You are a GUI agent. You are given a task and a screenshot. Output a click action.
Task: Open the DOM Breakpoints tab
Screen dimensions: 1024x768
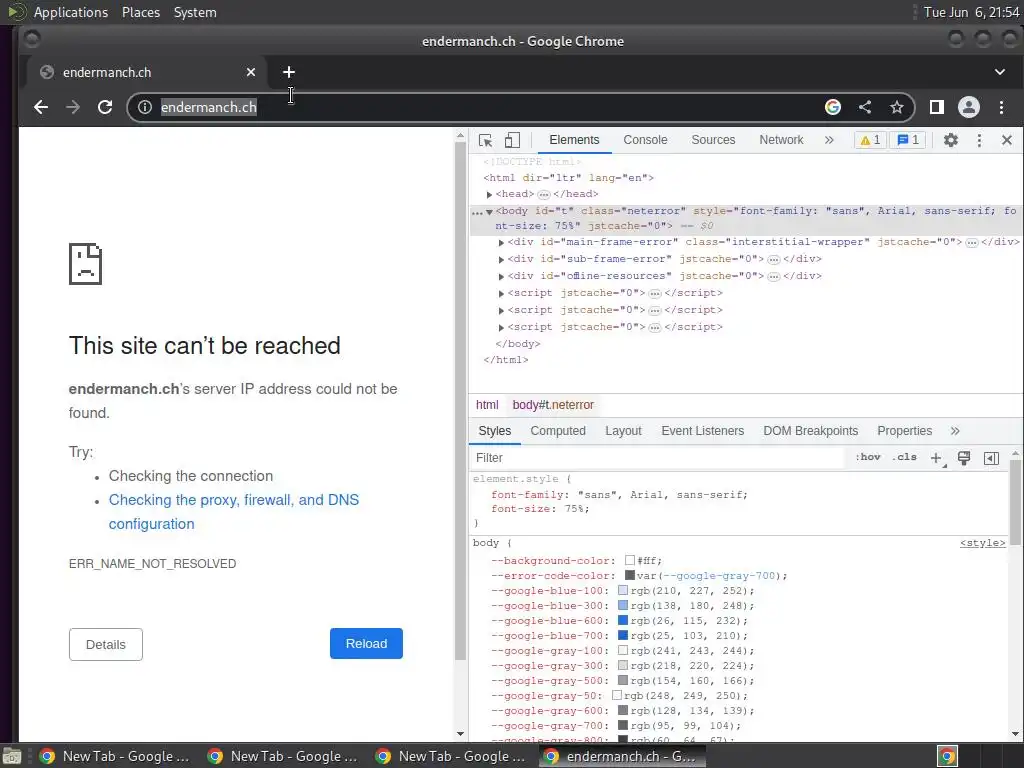tap(810, 431)
